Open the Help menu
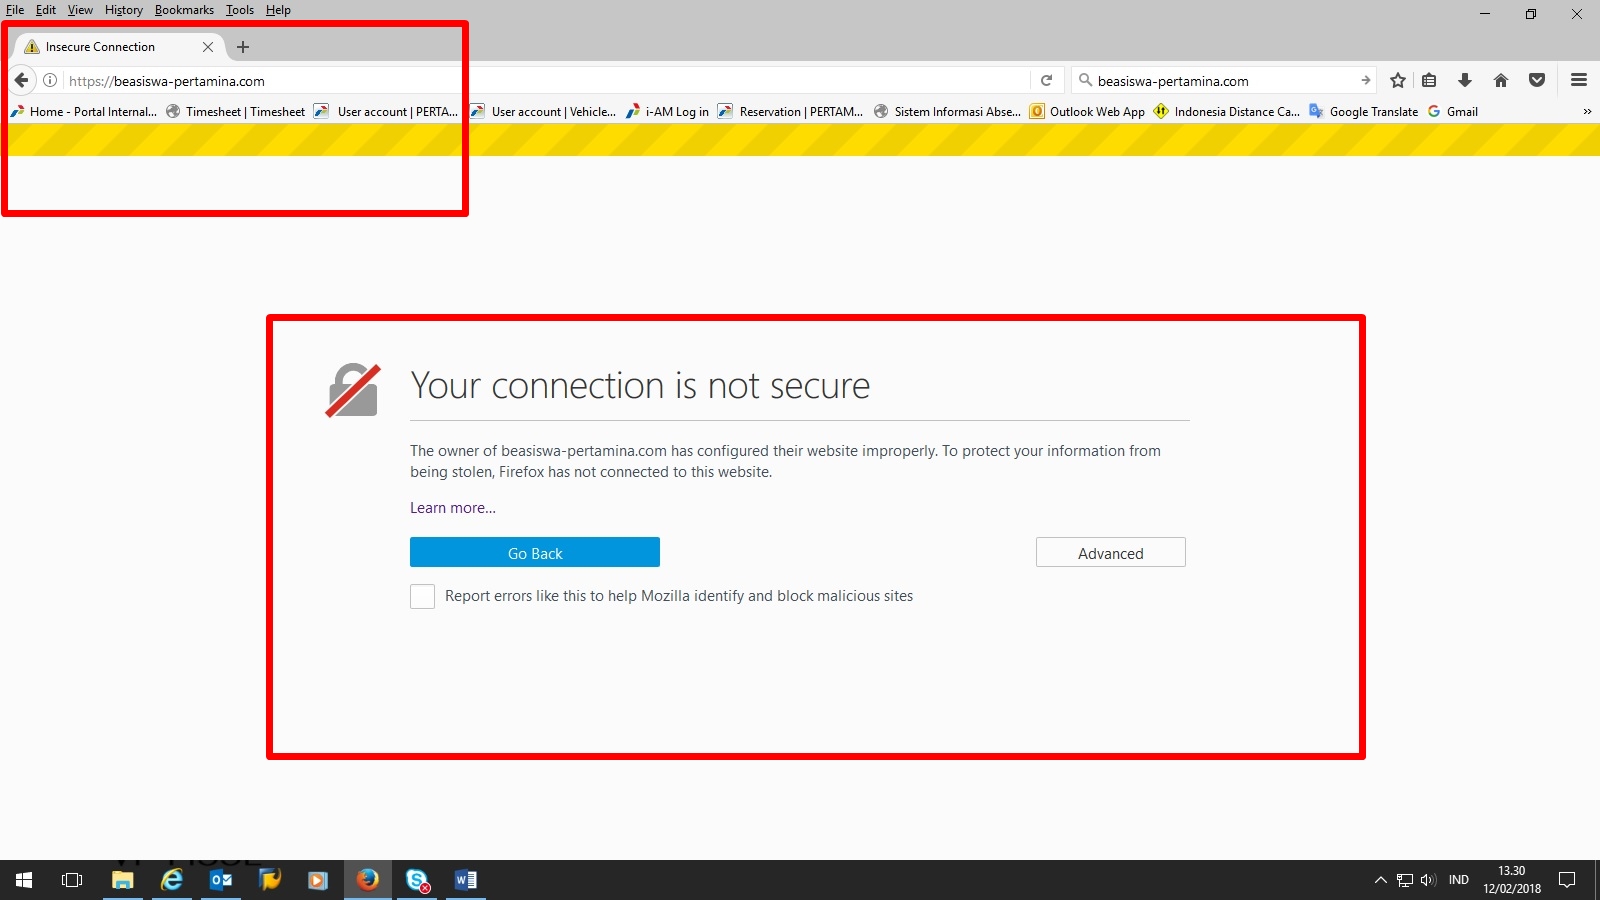 [x=278, y=10]
